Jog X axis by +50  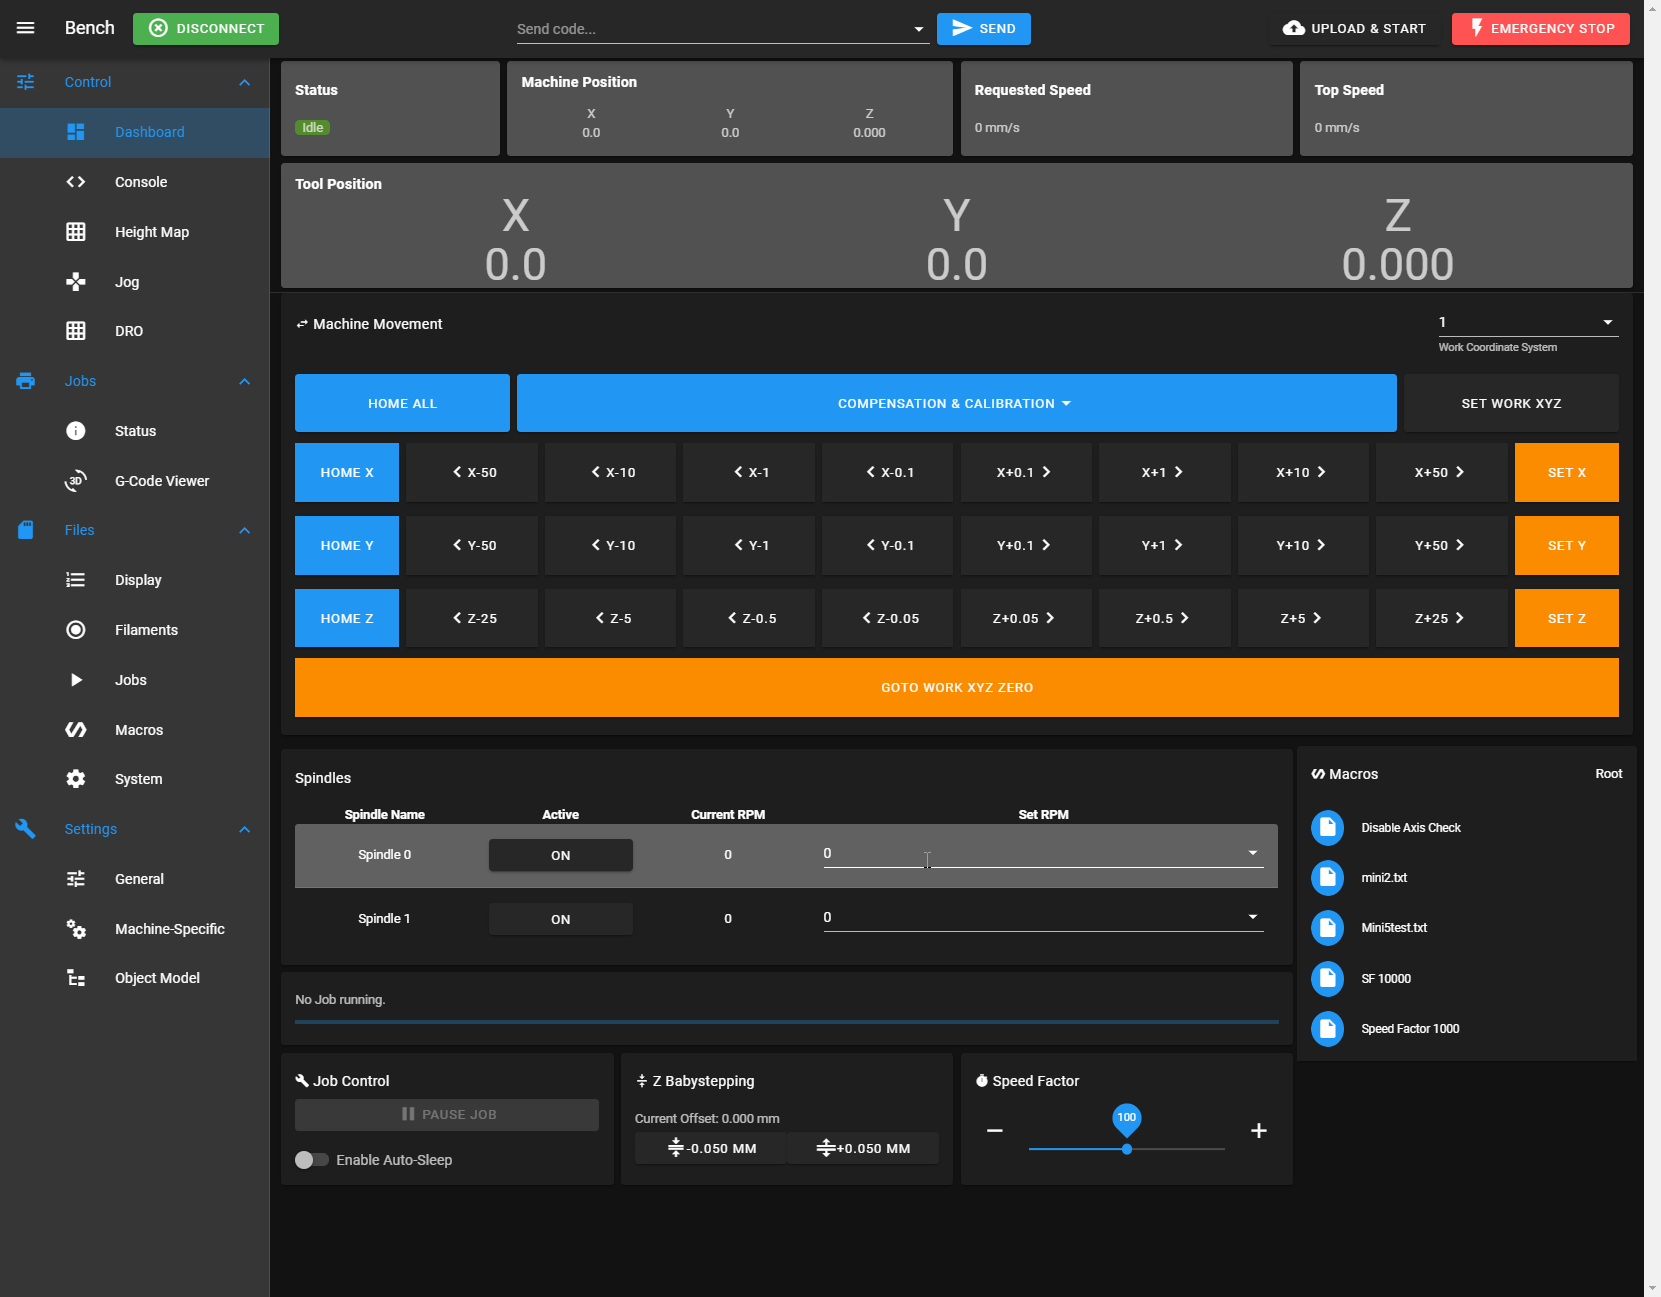[1441, 472]
